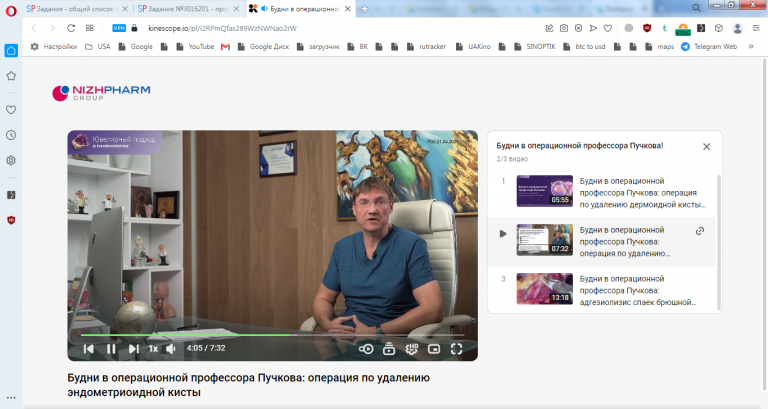Screen dimensions: 768x409
Task: Go back to the previous video
Action: pyautogui.click(x=89, y=349)
